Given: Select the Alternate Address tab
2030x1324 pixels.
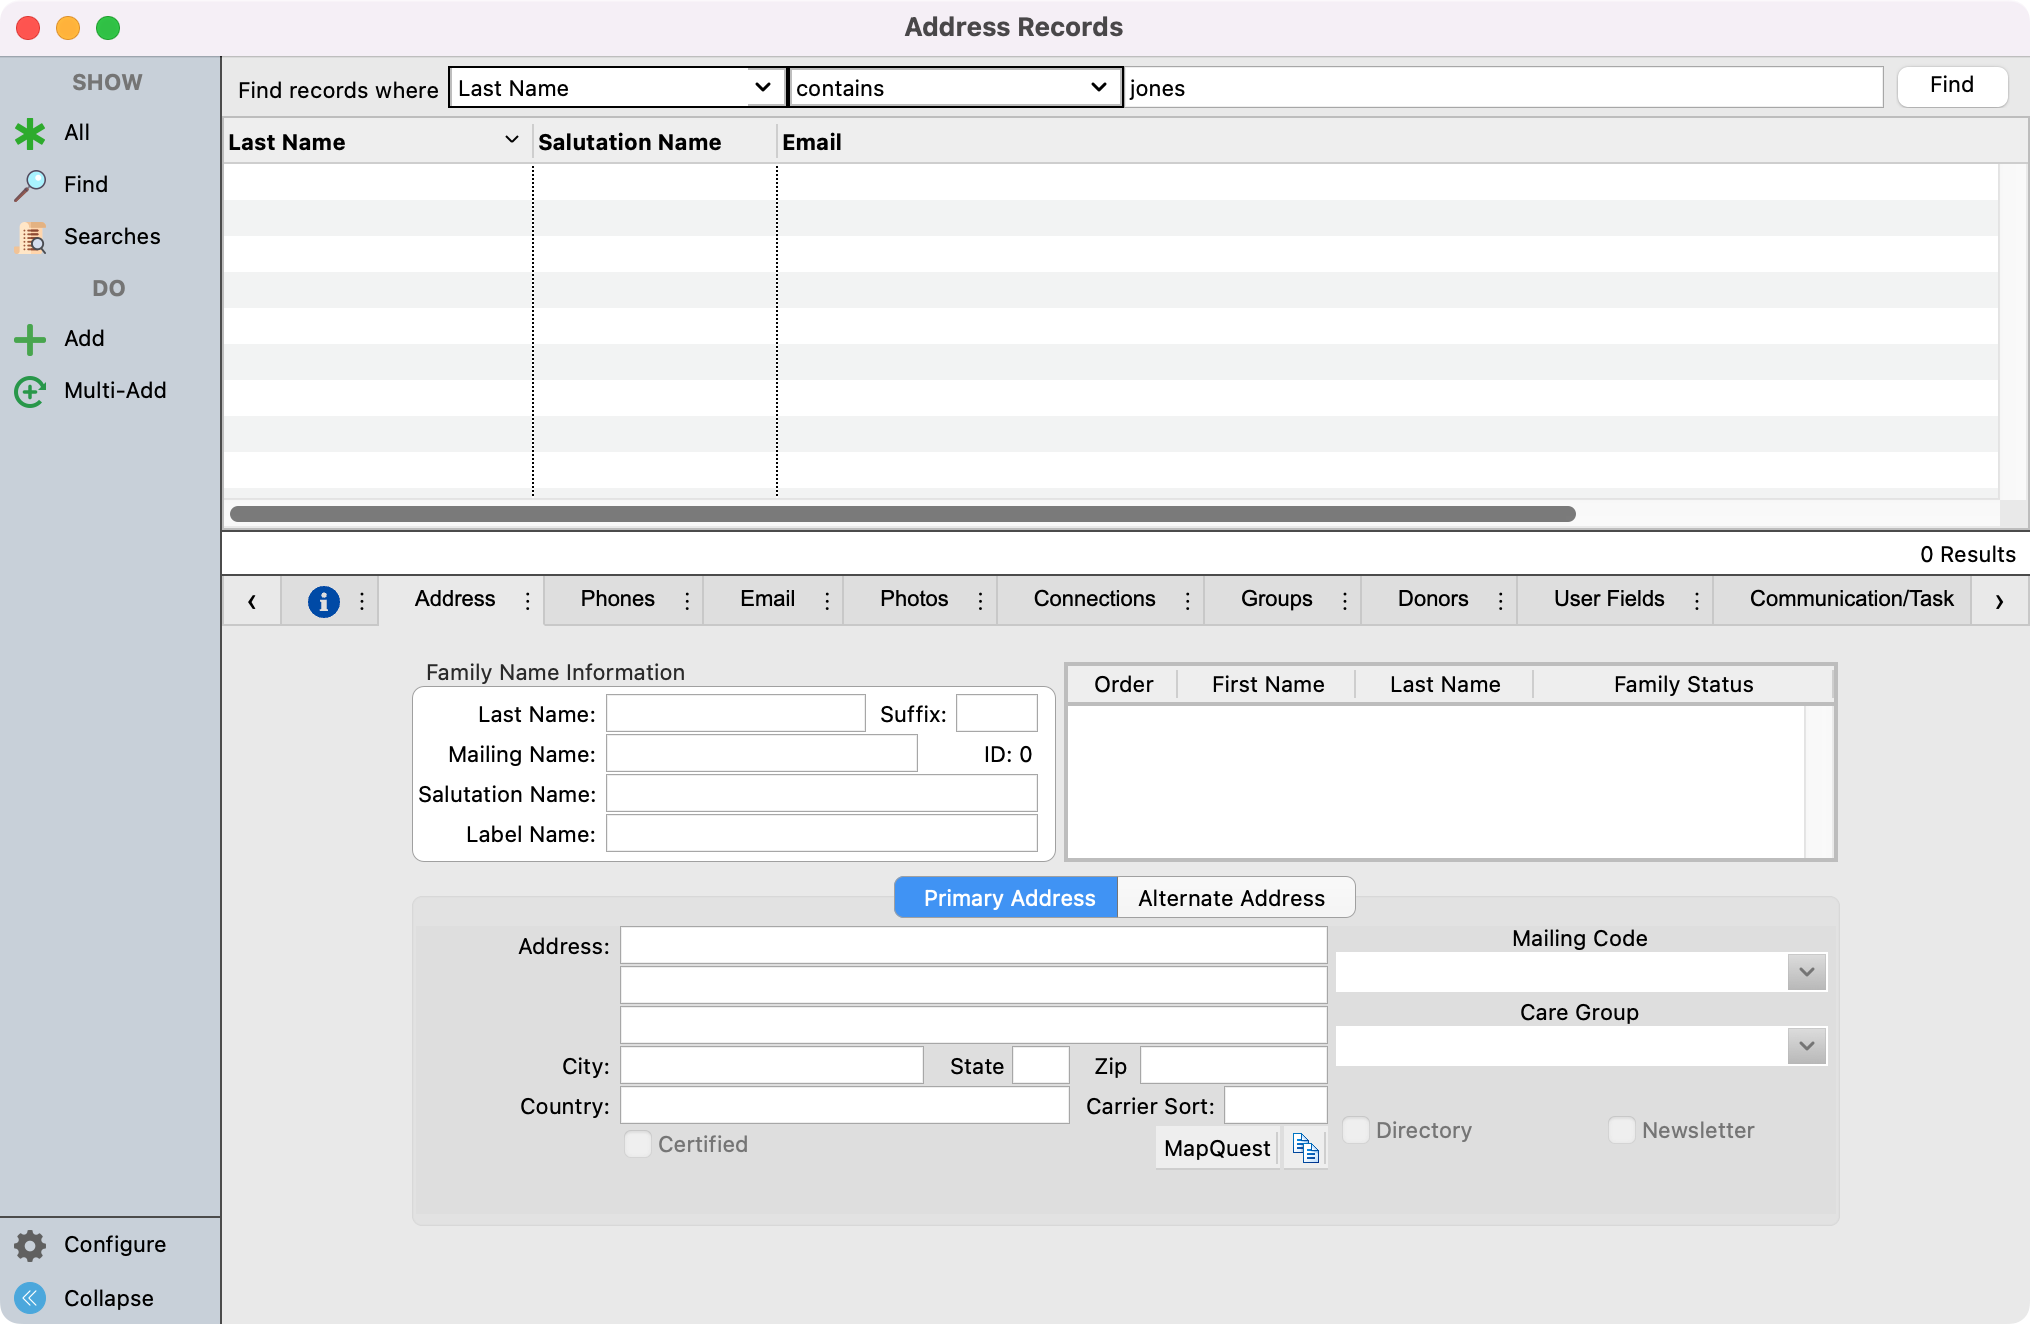Looking at the screenshot, I should (x=1231, y=898).
